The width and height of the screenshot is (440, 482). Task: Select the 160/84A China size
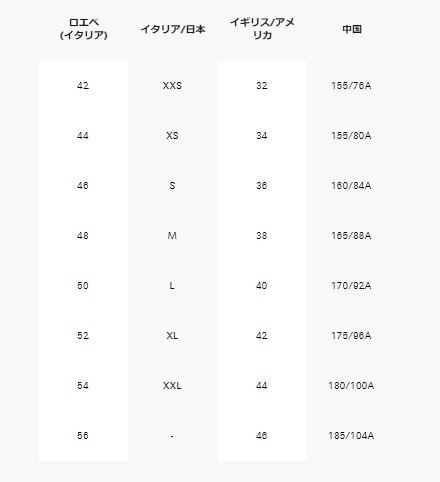pos(351,186)
